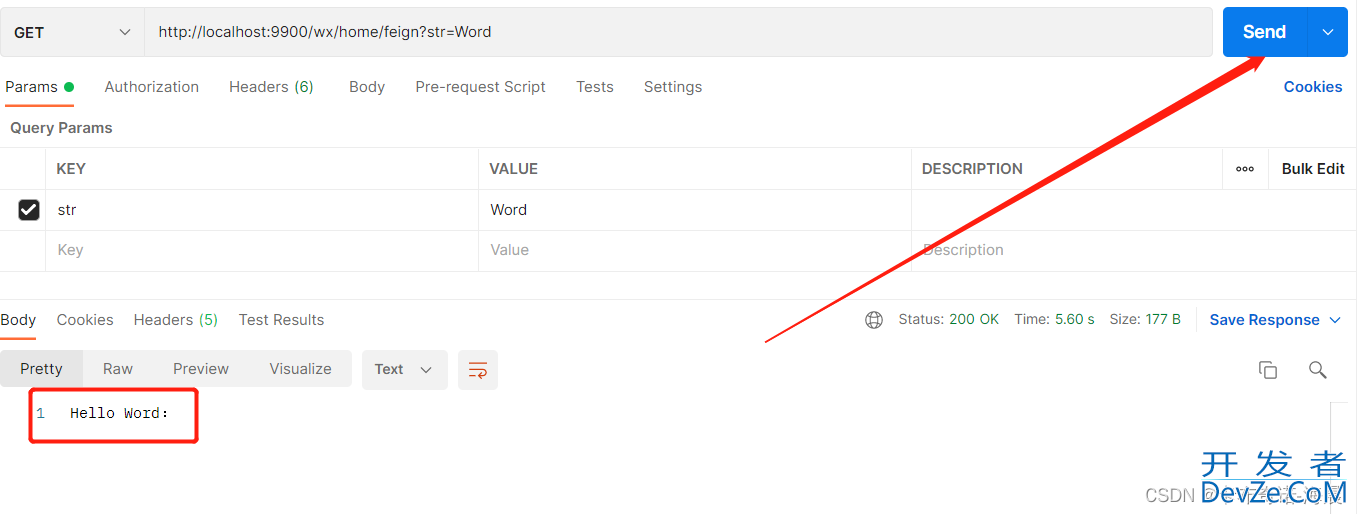Open the Settings tab
Screen dimensions: 1357x514
[x=673, y=87]
